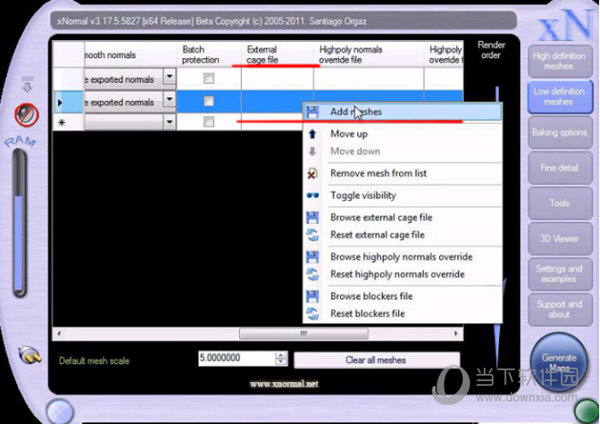The height and width of the screenshot is (424, 600).
Task: Choose Move down in context menu
Action: 402,151
